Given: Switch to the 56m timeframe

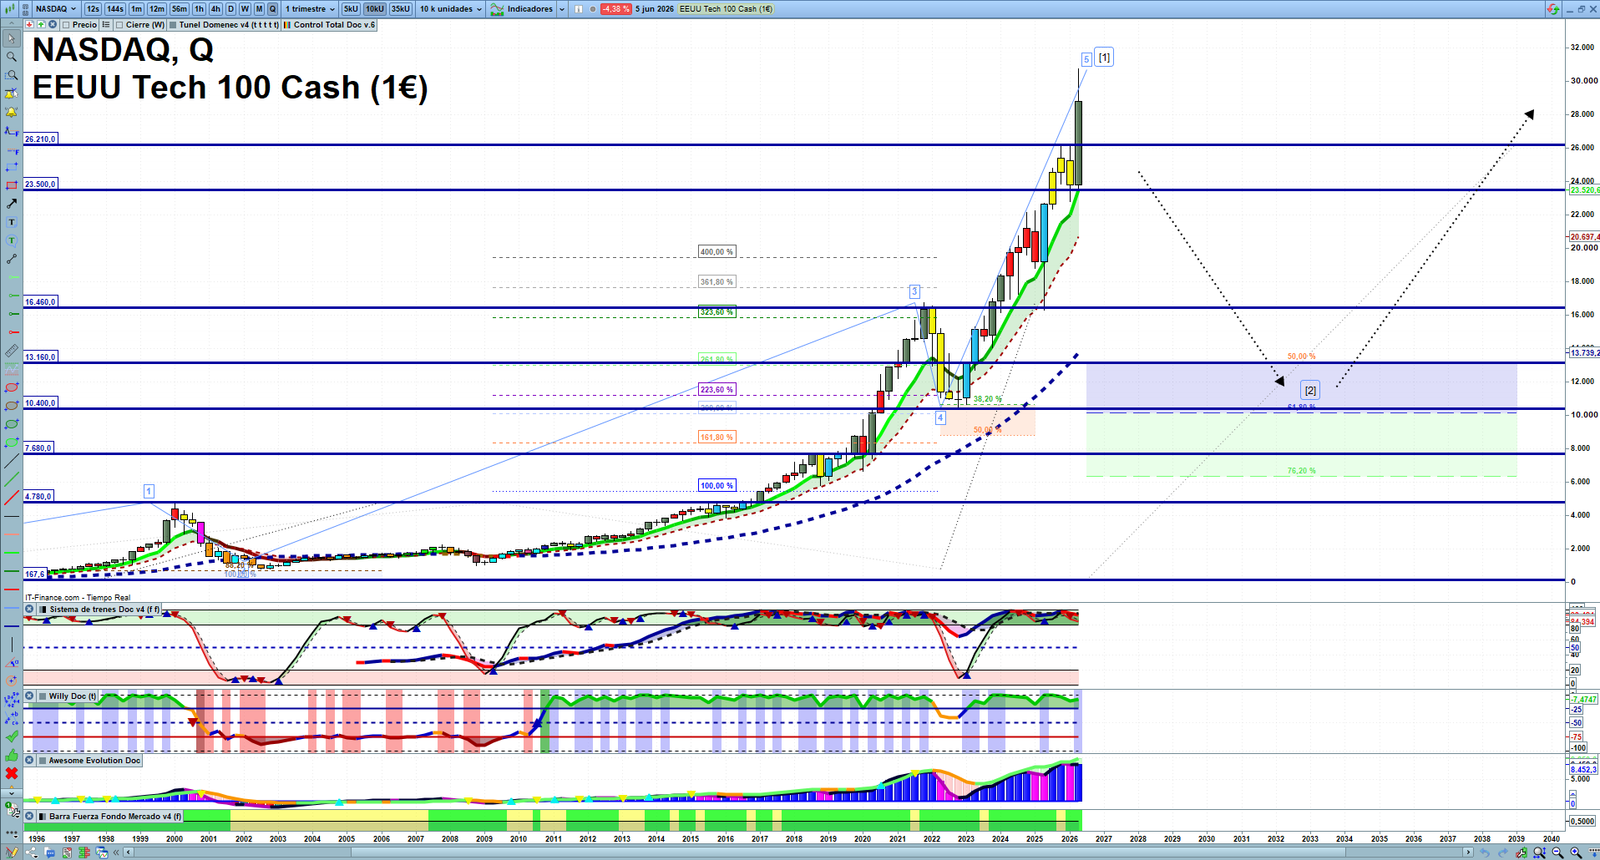Looking at the screenshot, I should coord(179,9).
